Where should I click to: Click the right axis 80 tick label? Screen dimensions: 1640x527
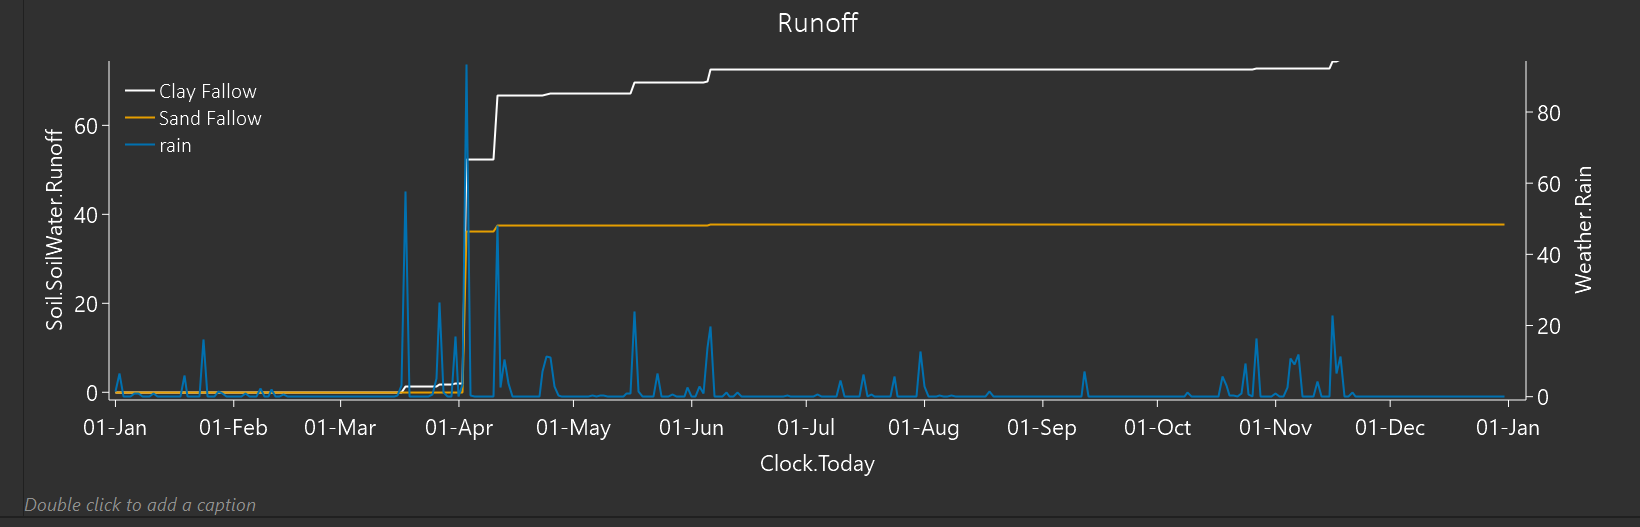(x=1549, y=113)
